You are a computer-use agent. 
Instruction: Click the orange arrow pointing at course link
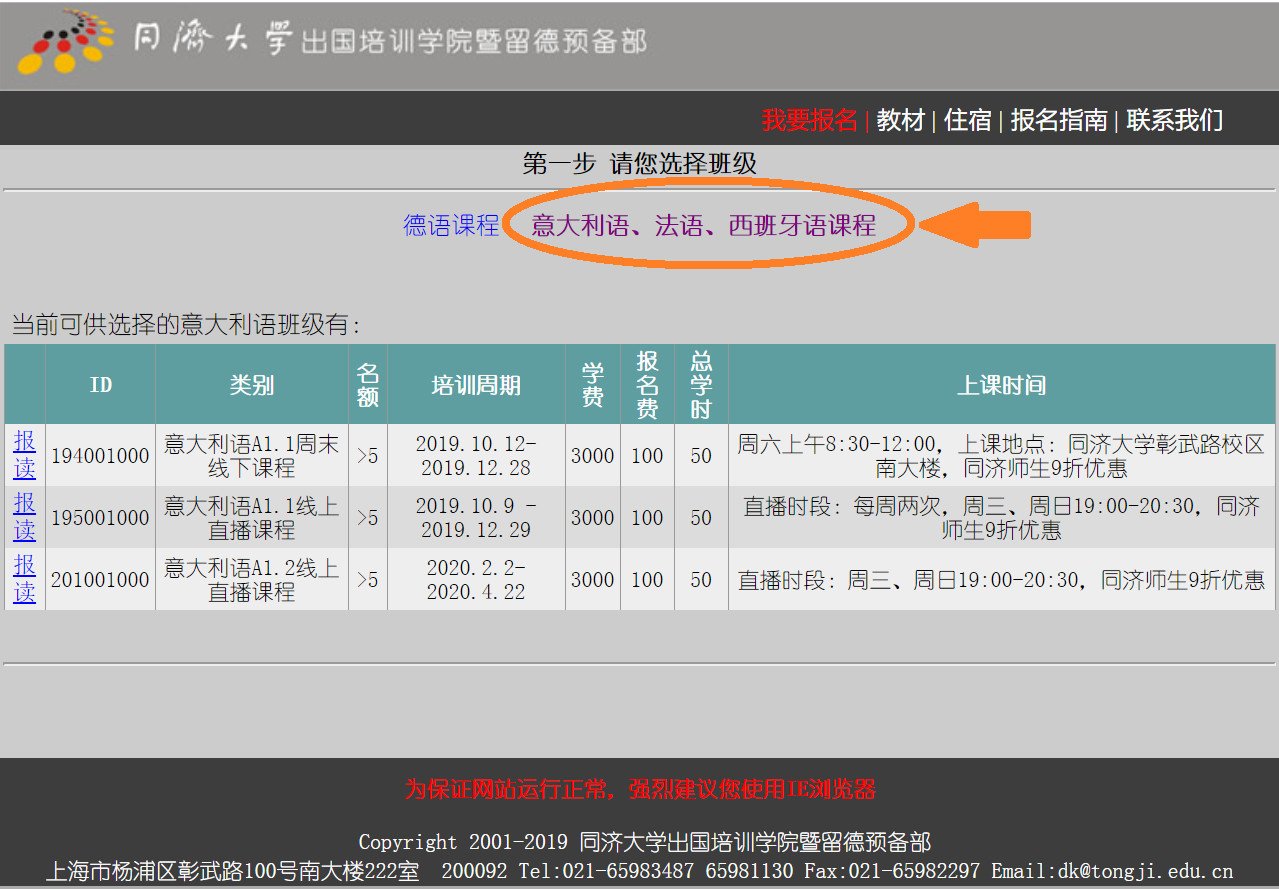pyautogui.click(x=975, y=224)
